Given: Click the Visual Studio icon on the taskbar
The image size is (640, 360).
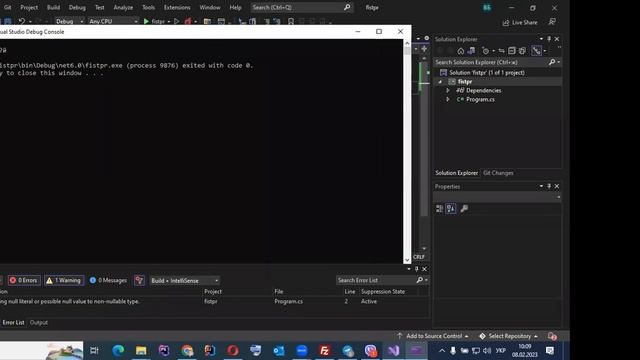Looking at the screenshot, I should (x=393, y=351).
